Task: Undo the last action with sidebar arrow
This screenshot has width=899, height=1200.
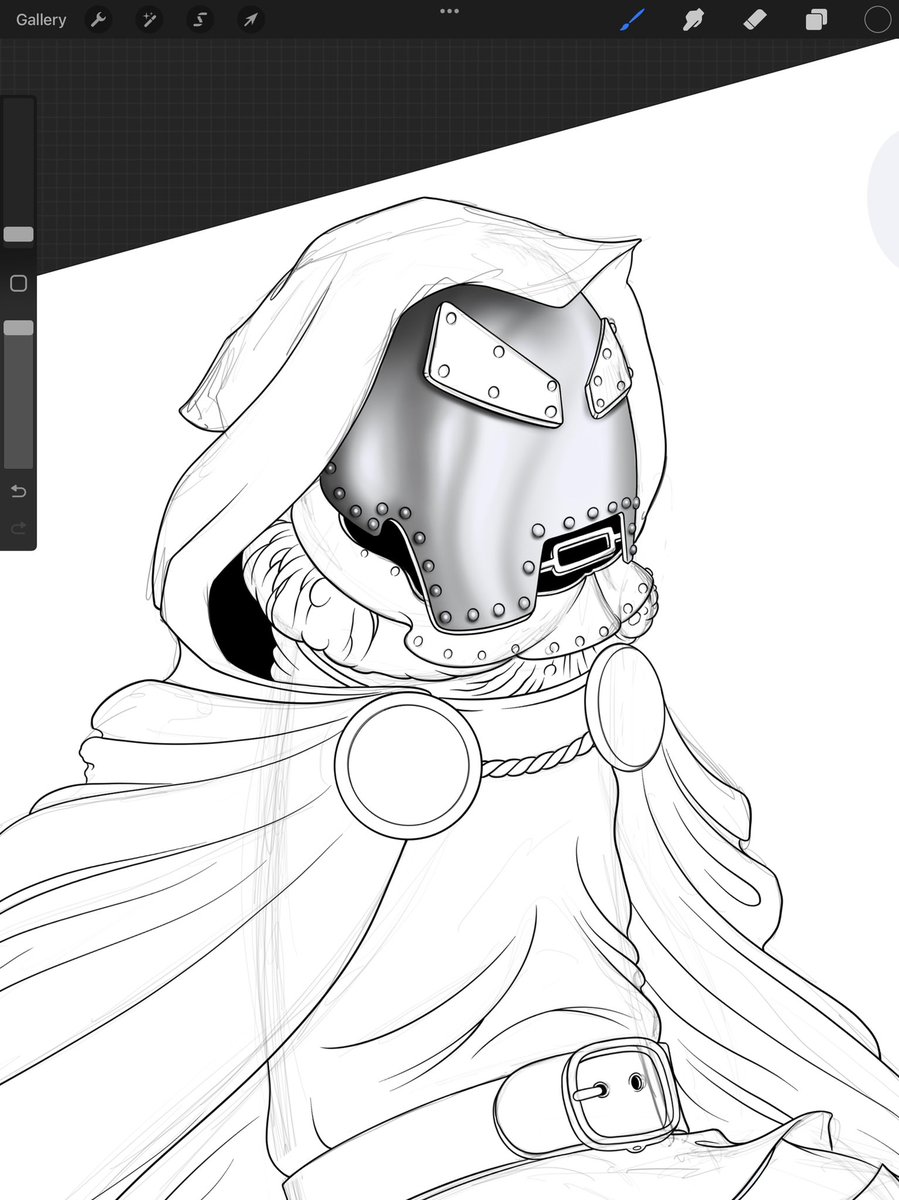Action: [18, 491]
